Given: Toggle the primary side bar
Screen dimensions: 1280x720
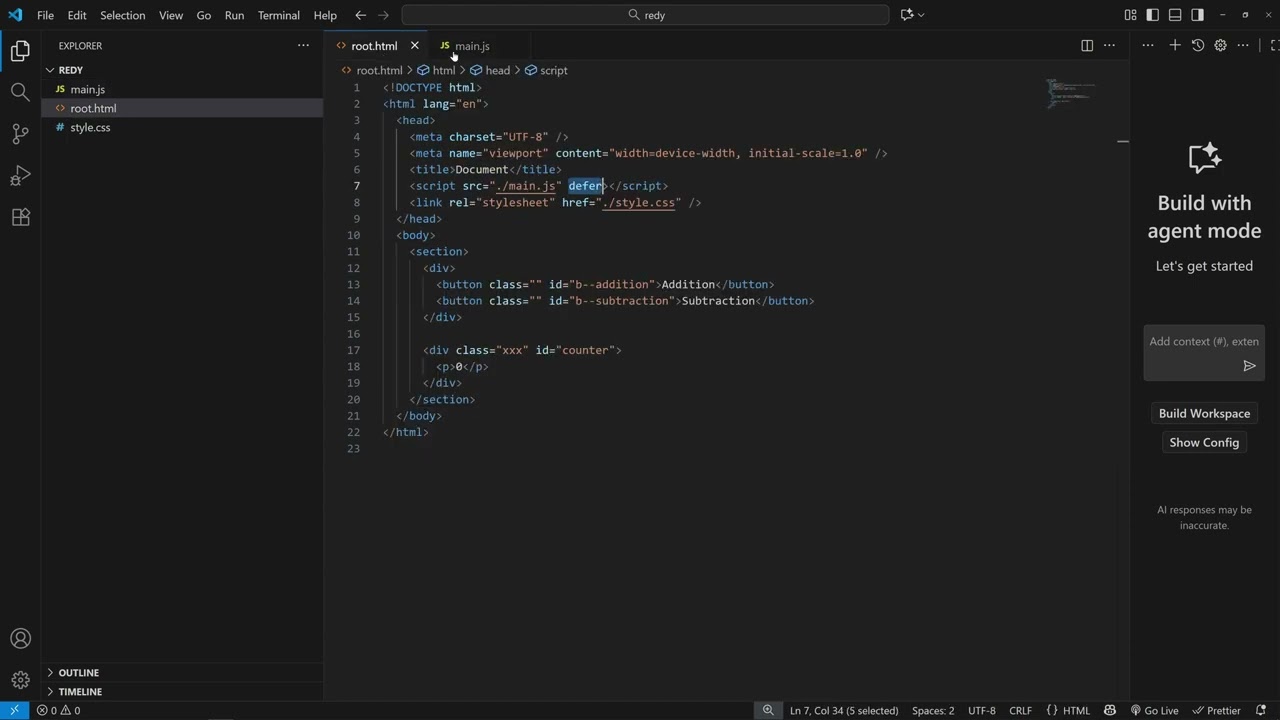Looking at the screenshot, I should point(1152,15).
